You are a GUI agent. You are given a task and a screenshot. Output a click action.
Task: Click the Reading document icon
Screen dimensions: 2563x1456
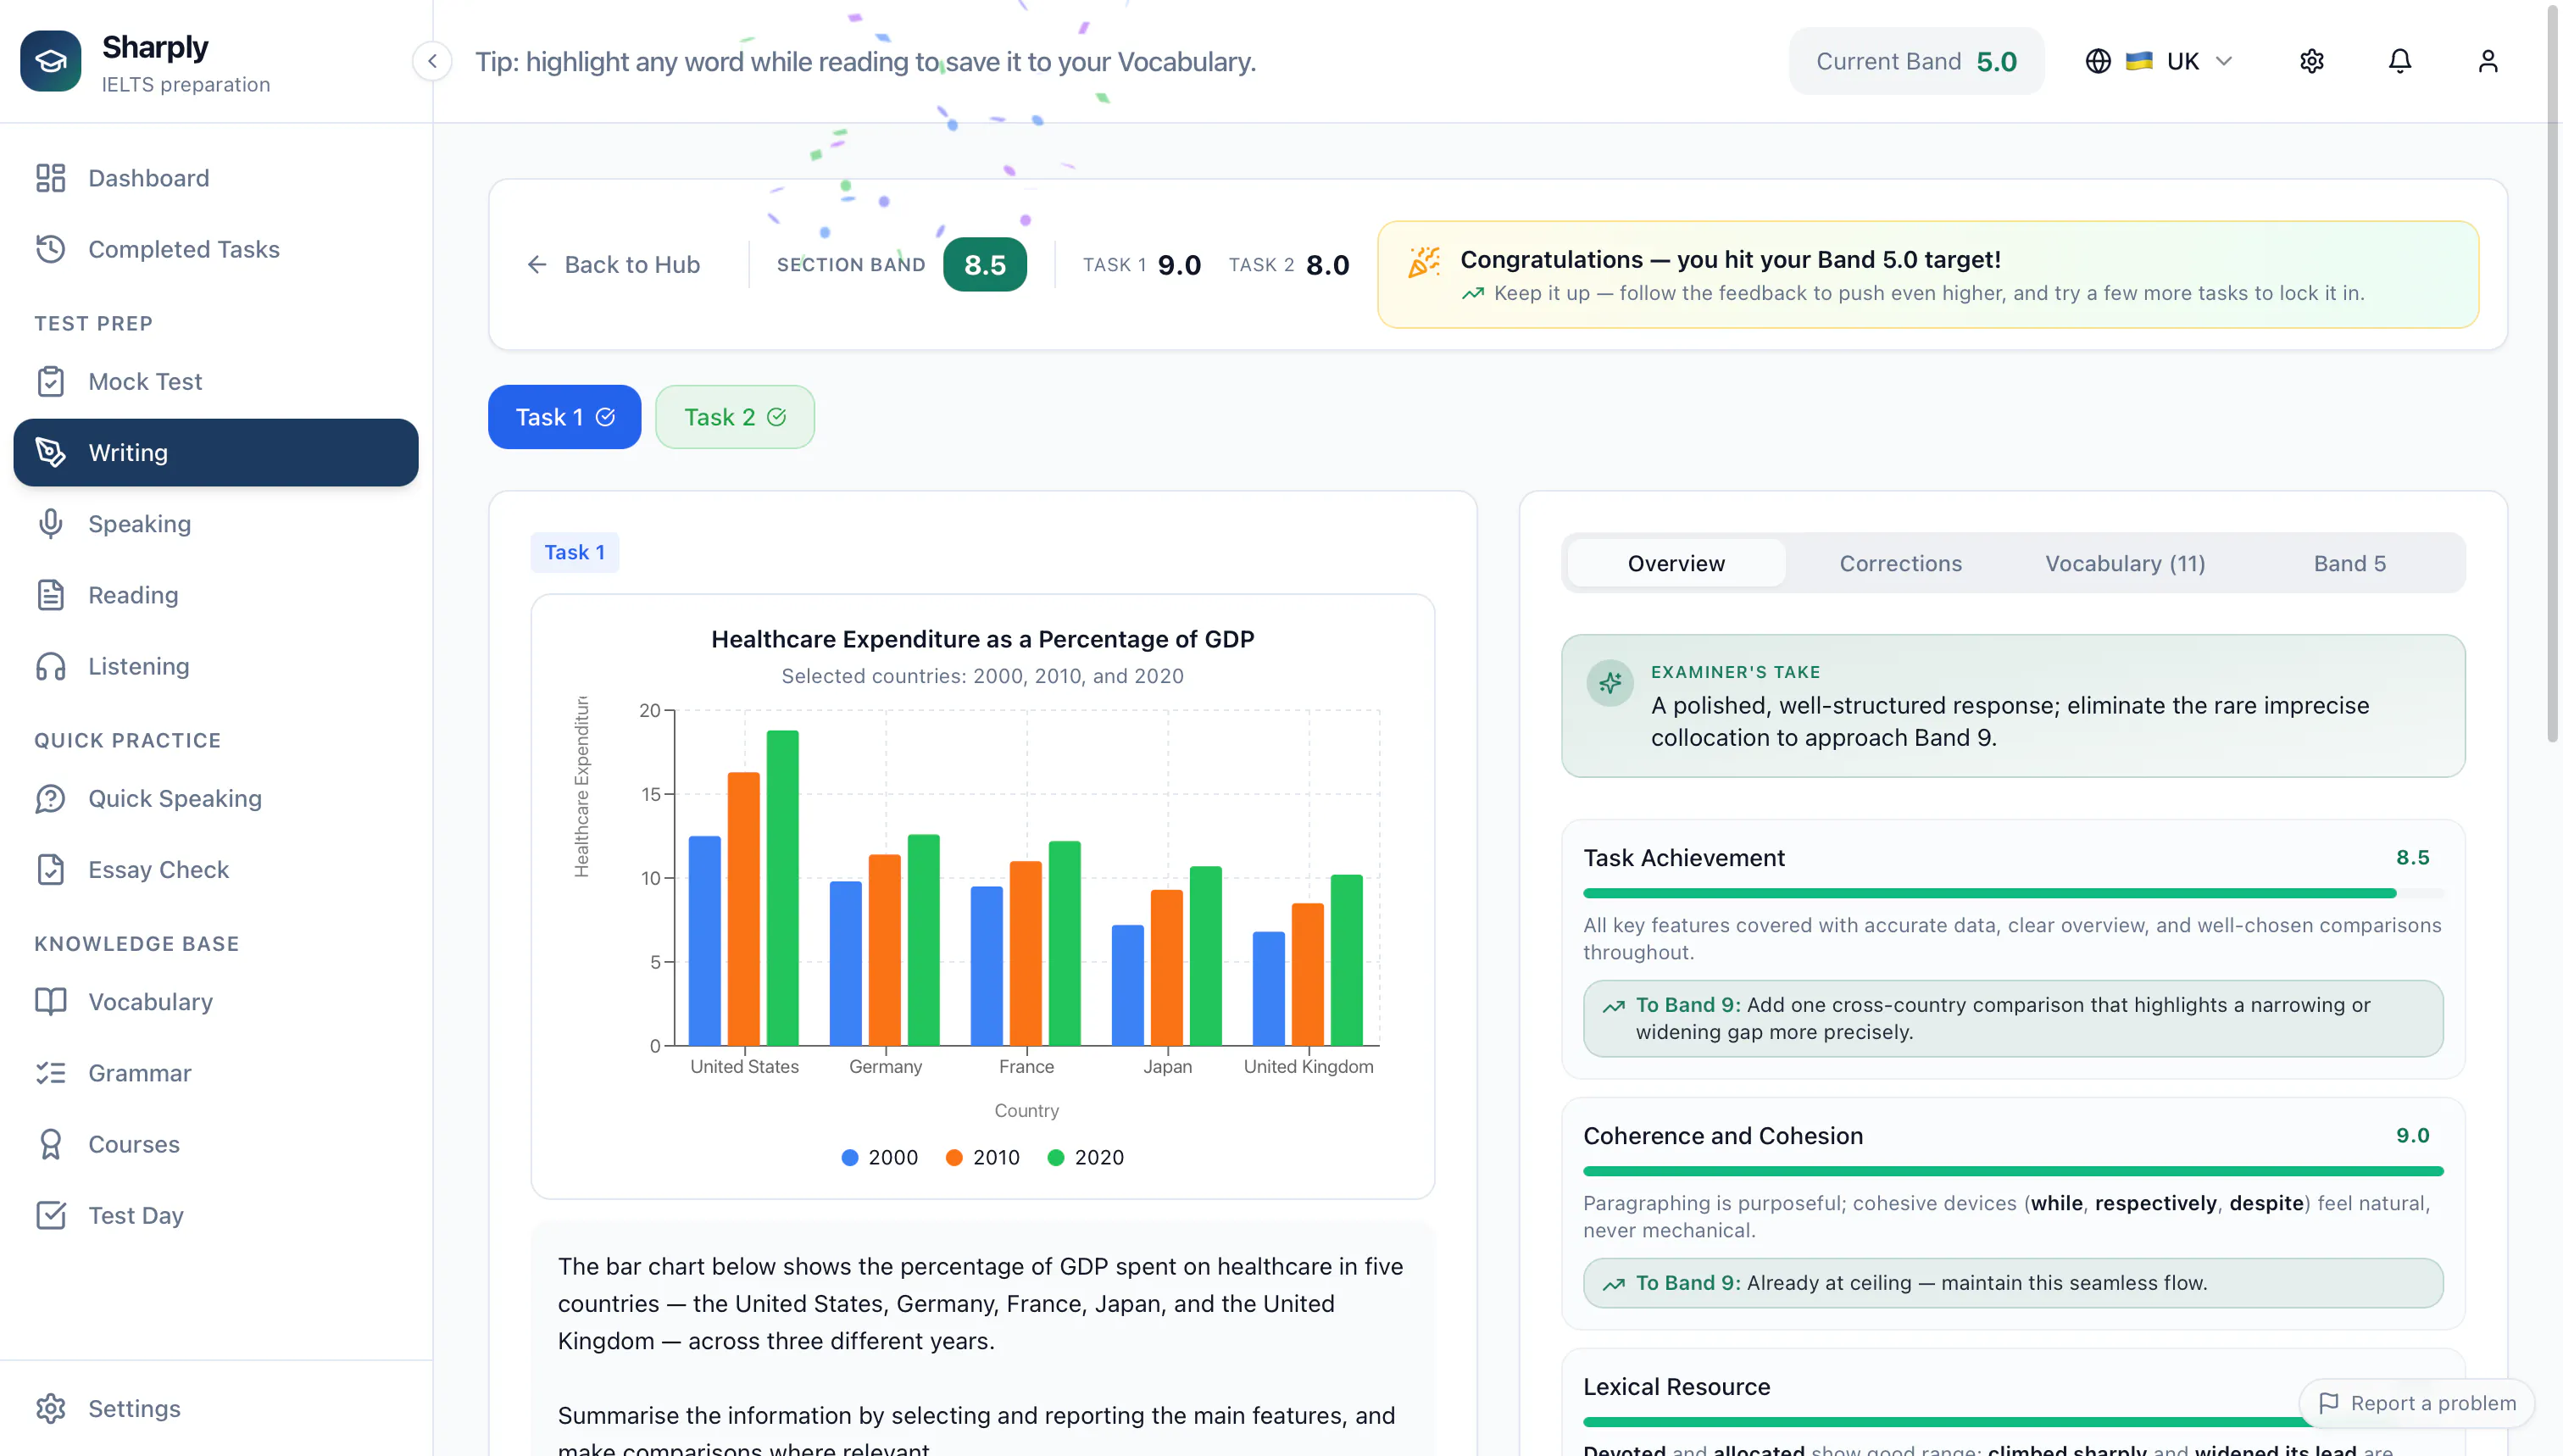[x=50, y=595]
